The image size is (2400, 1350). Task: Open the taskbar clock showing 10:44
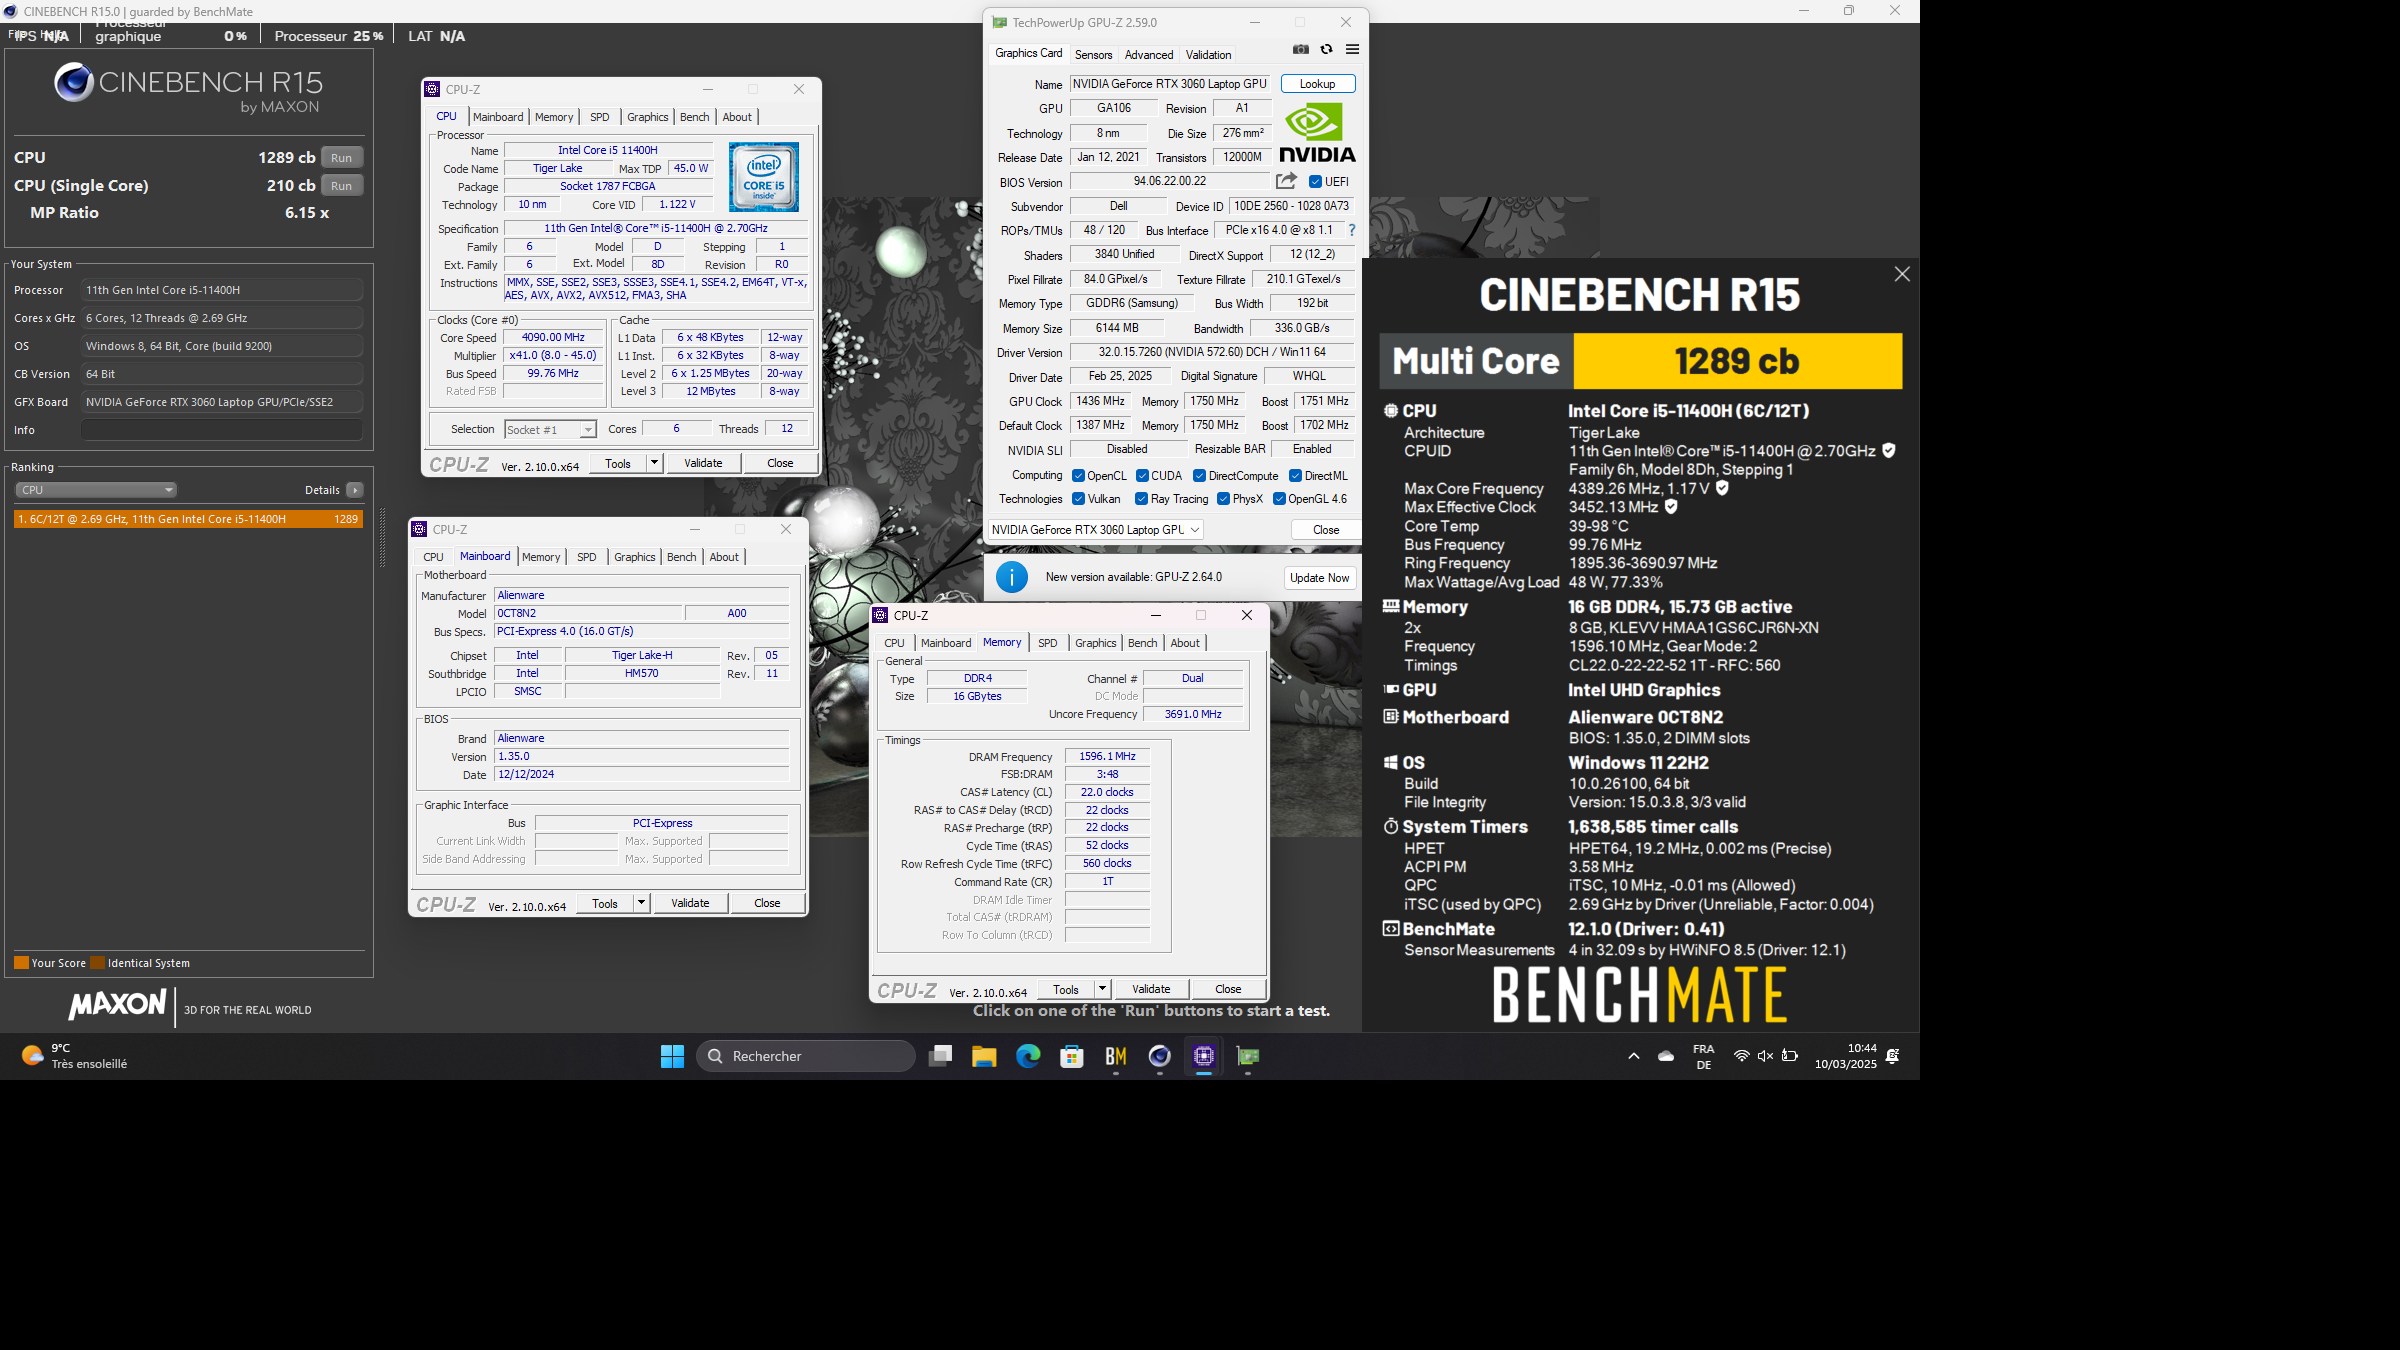[x=1846, y=1056]
